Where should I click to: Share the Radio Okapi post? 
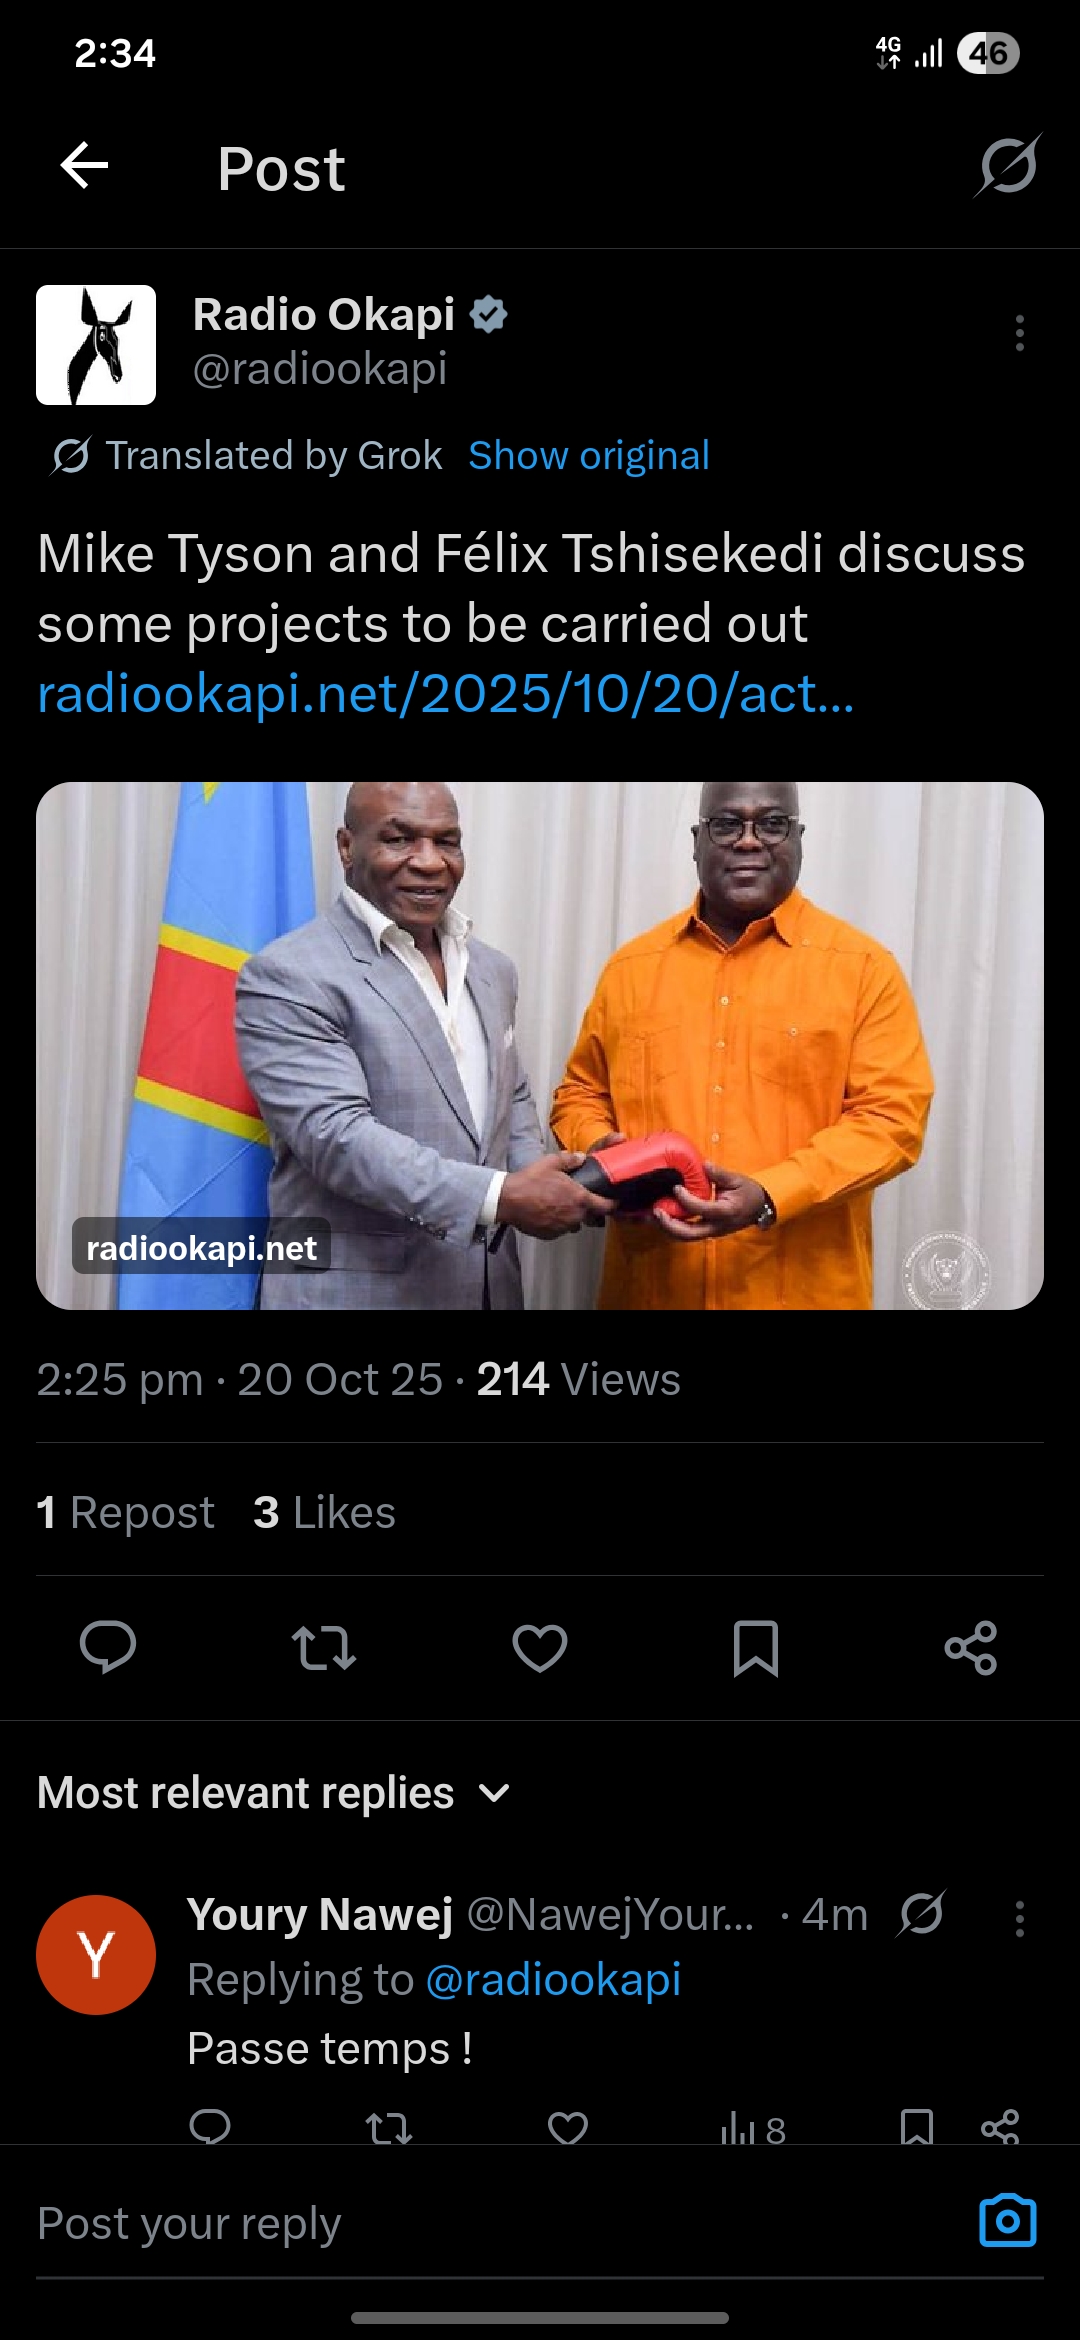tap(971, 1647)
